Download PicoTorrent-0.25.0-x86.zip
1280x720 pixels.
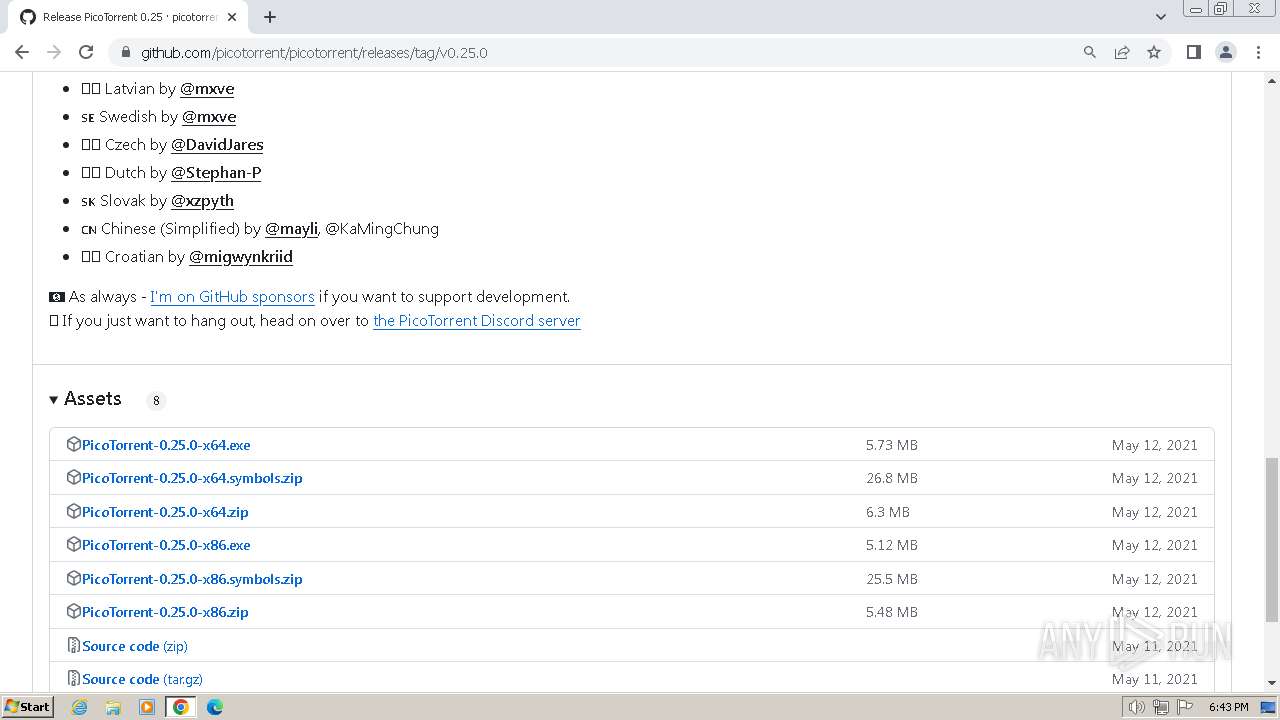coord(165,612)
